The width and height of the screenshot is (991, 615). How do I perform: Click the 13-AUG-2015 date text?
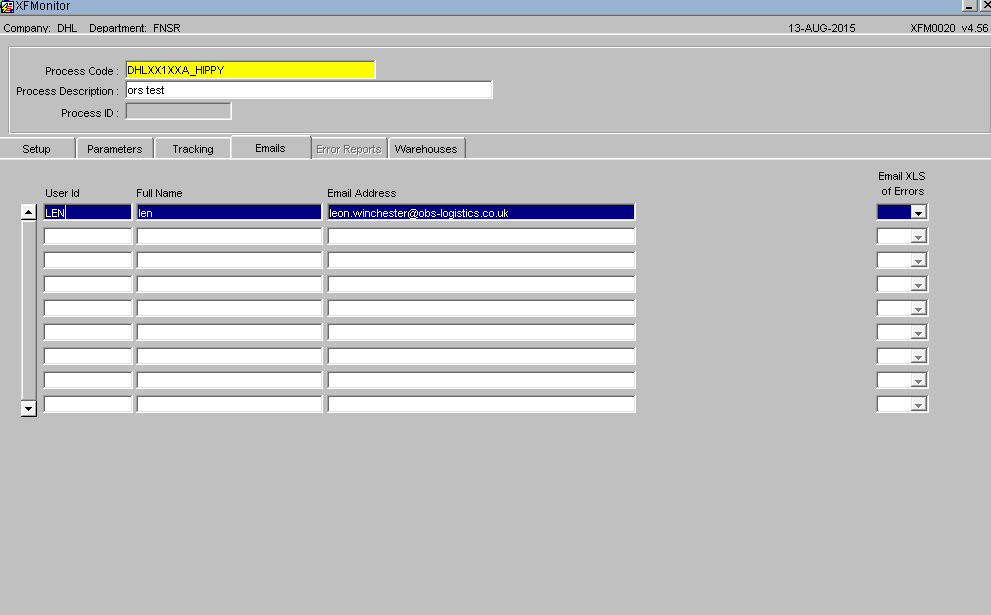click(x=822, y=28)
